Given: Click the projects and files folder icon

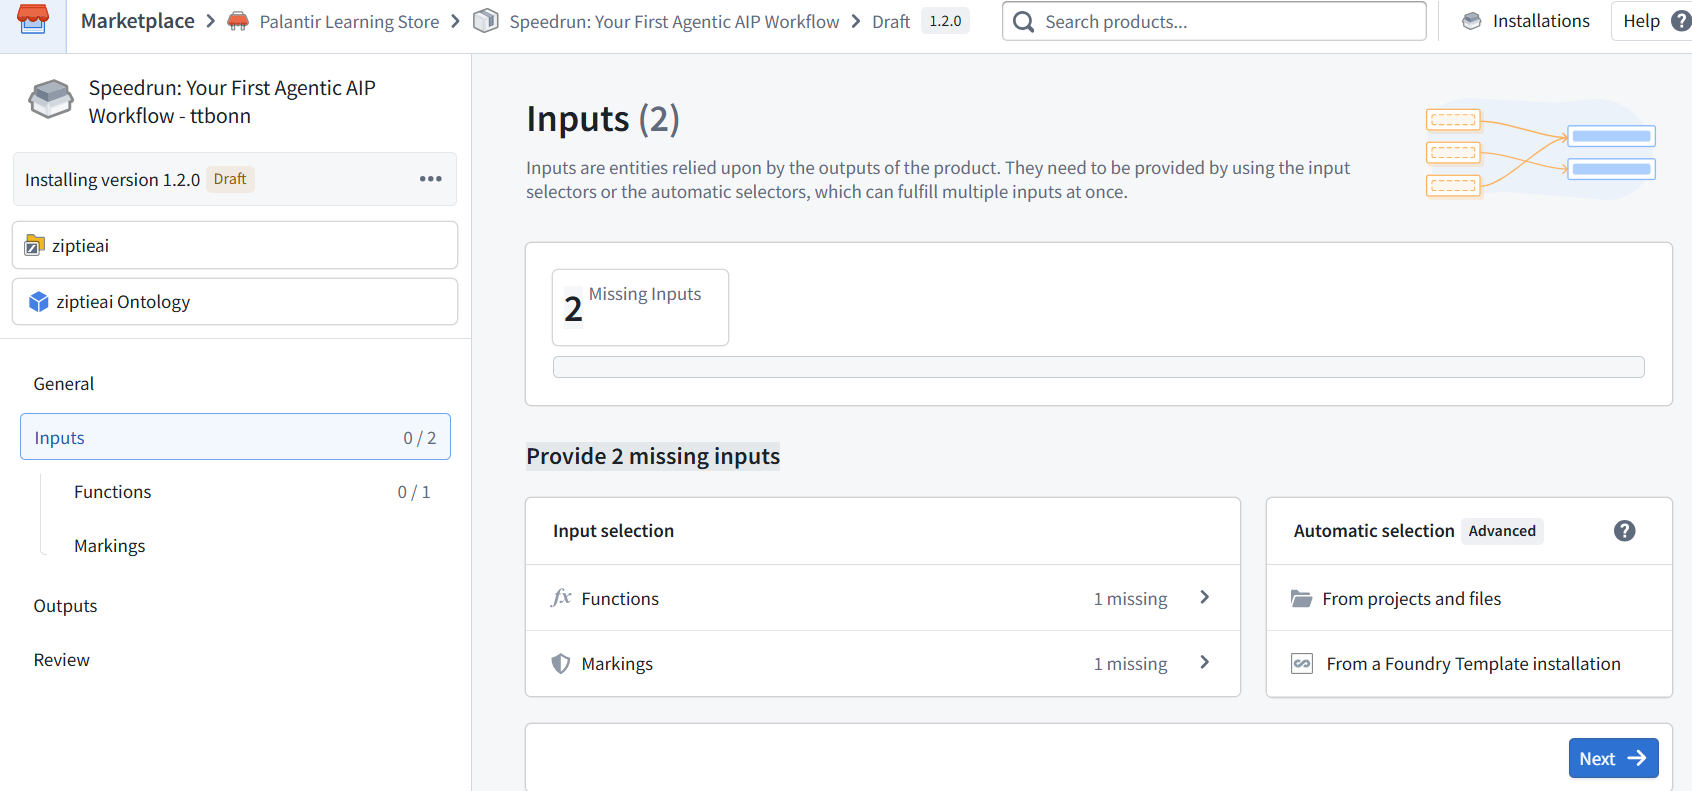Looking at the screenshot, I should click(x=1301, y=598).
